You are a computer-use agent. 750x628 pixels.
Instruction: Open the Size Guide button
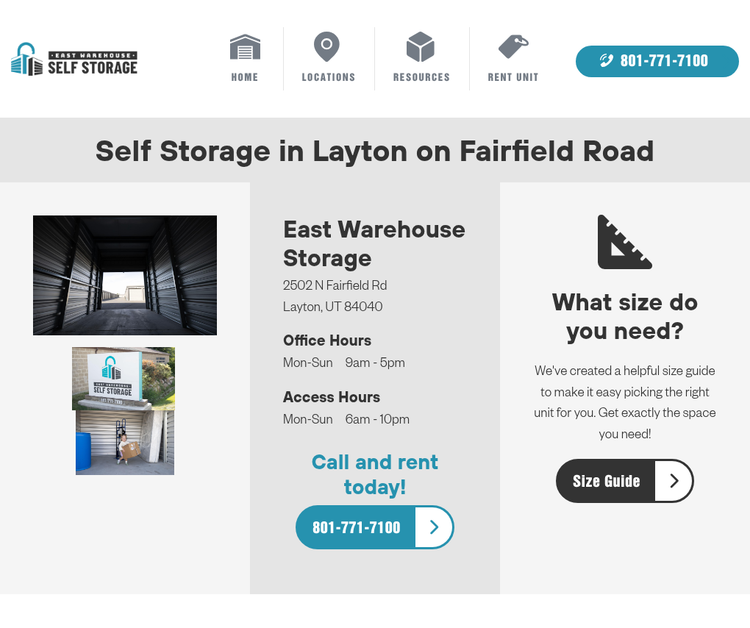[x=624, y=481]
